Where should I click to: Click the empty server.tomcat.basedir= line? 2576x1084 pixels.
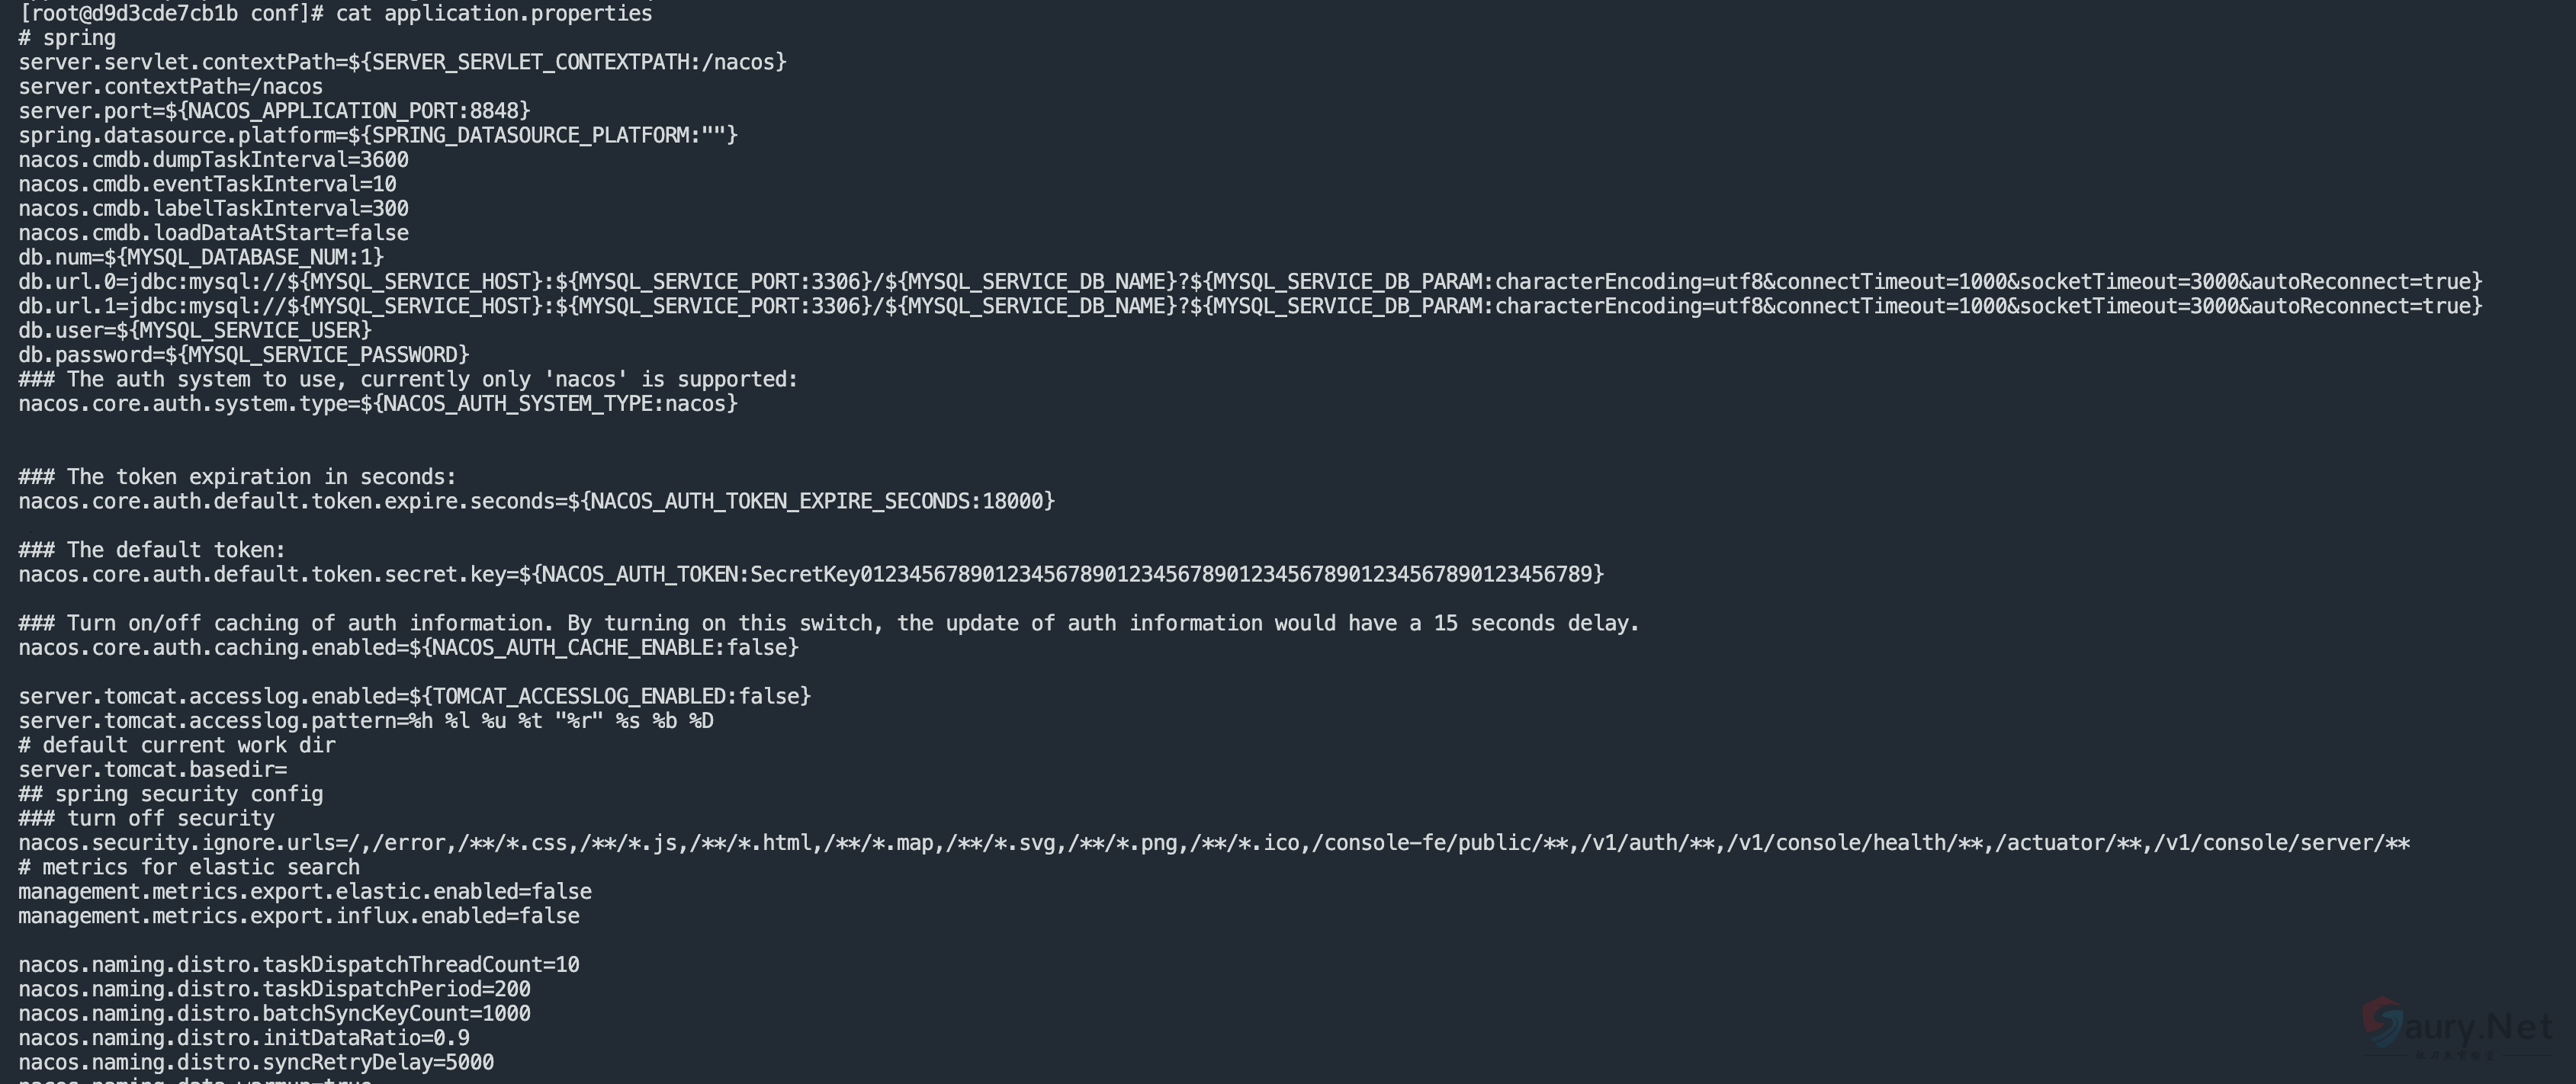pos(152,770)
